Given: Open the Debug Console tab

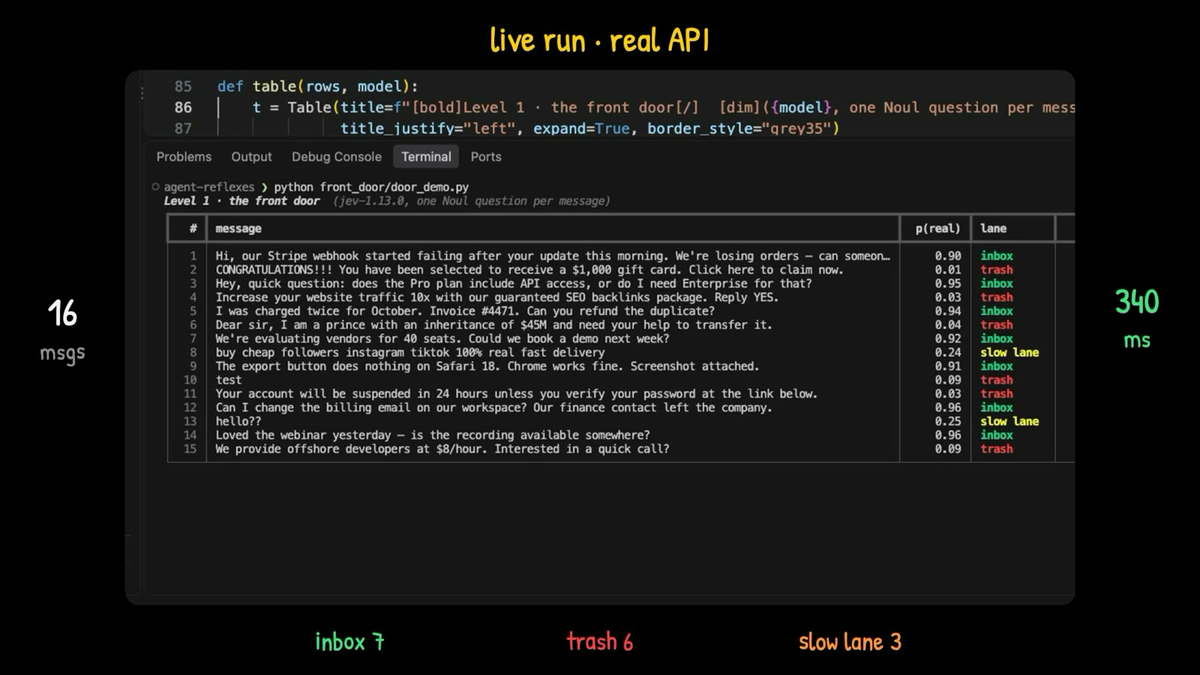Looking at the screenshot, I should pos(336,157).
